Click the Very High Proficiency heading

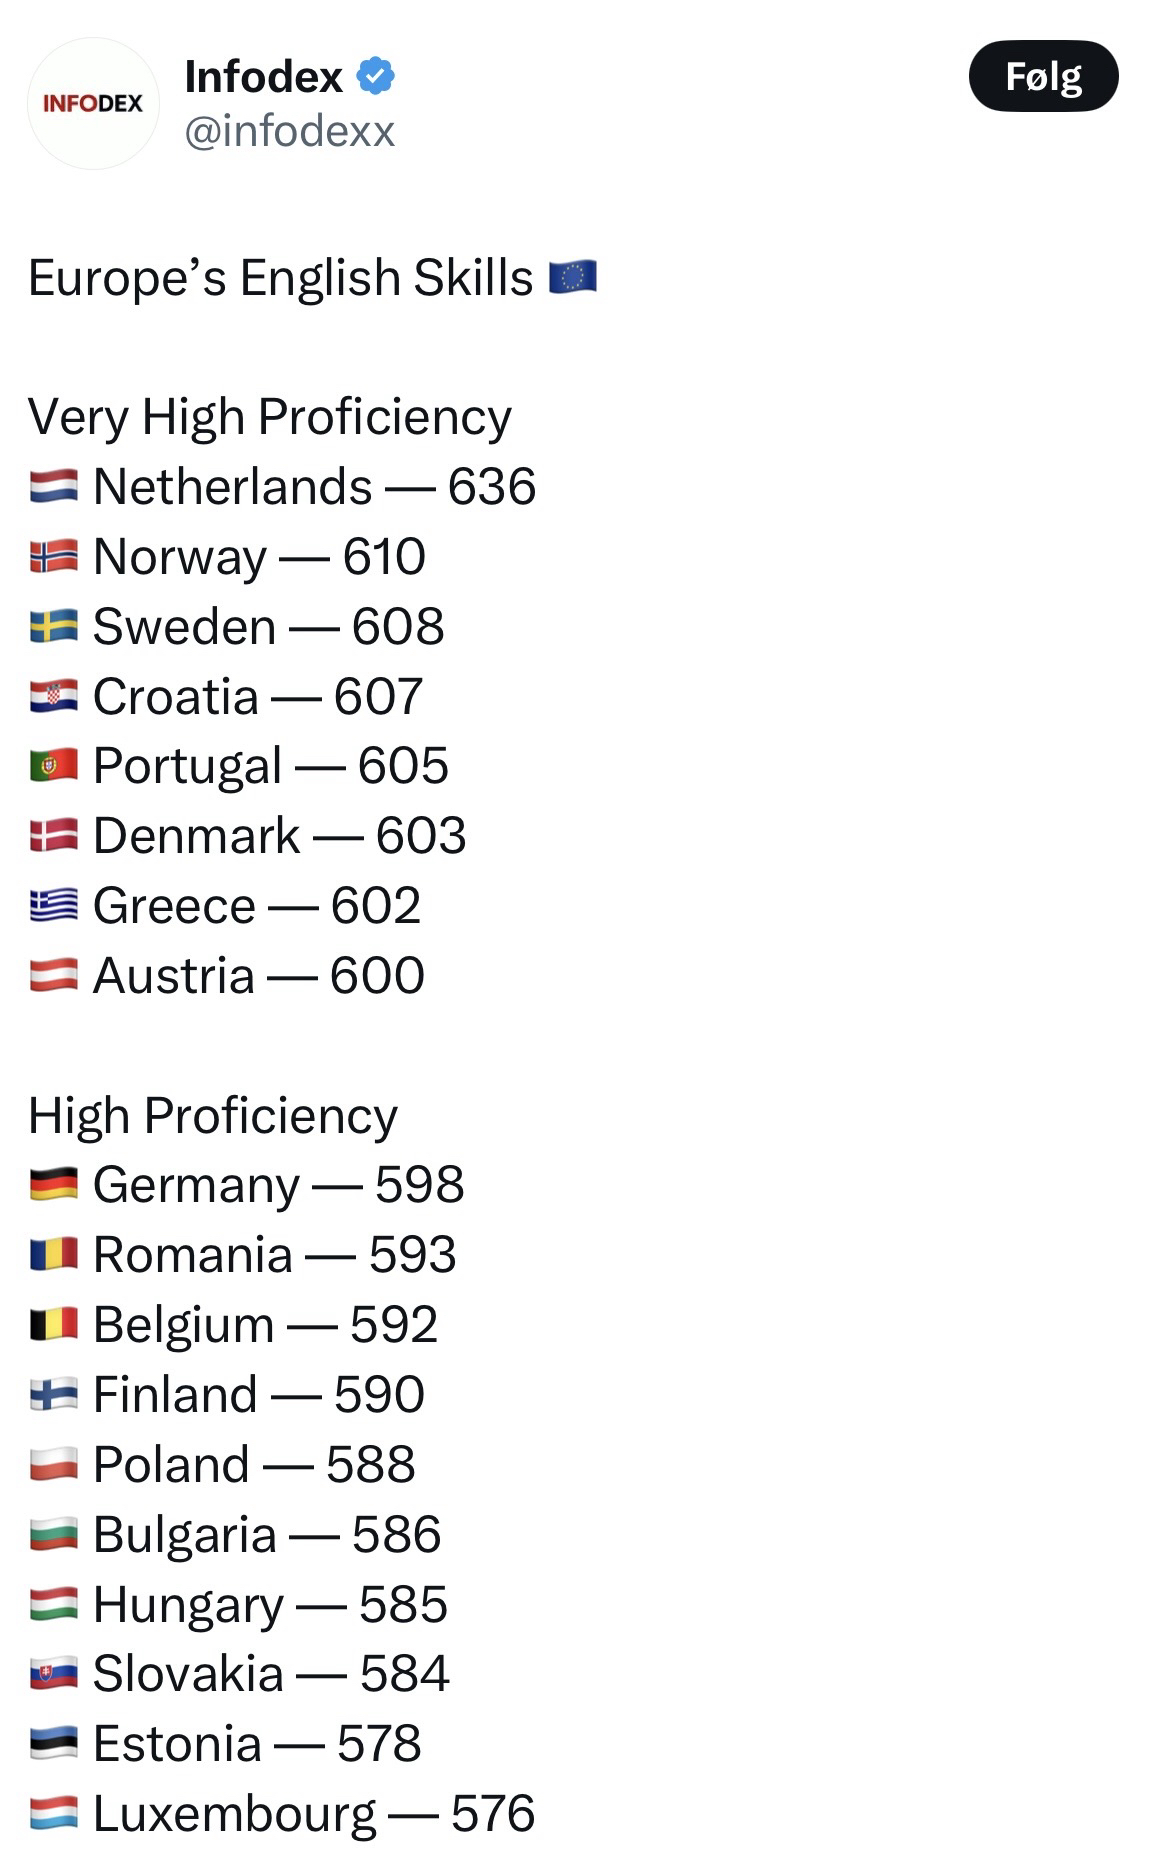[x=270, y=417]
